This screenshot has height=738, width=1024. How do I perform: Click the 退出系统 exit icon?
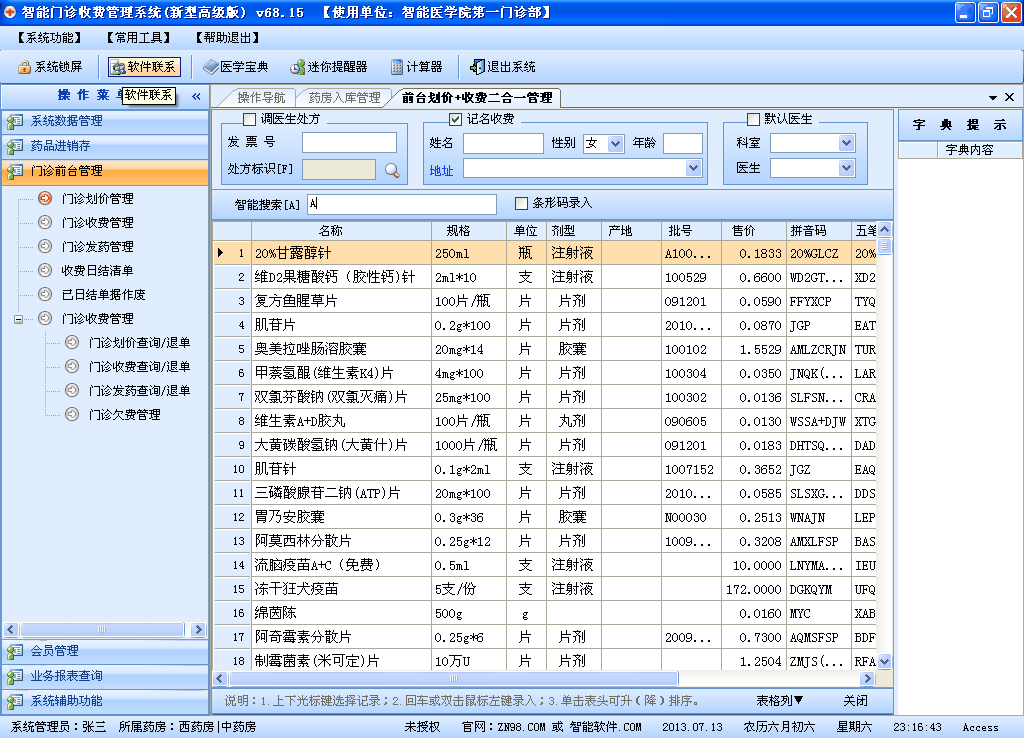[x=478, y=67]
